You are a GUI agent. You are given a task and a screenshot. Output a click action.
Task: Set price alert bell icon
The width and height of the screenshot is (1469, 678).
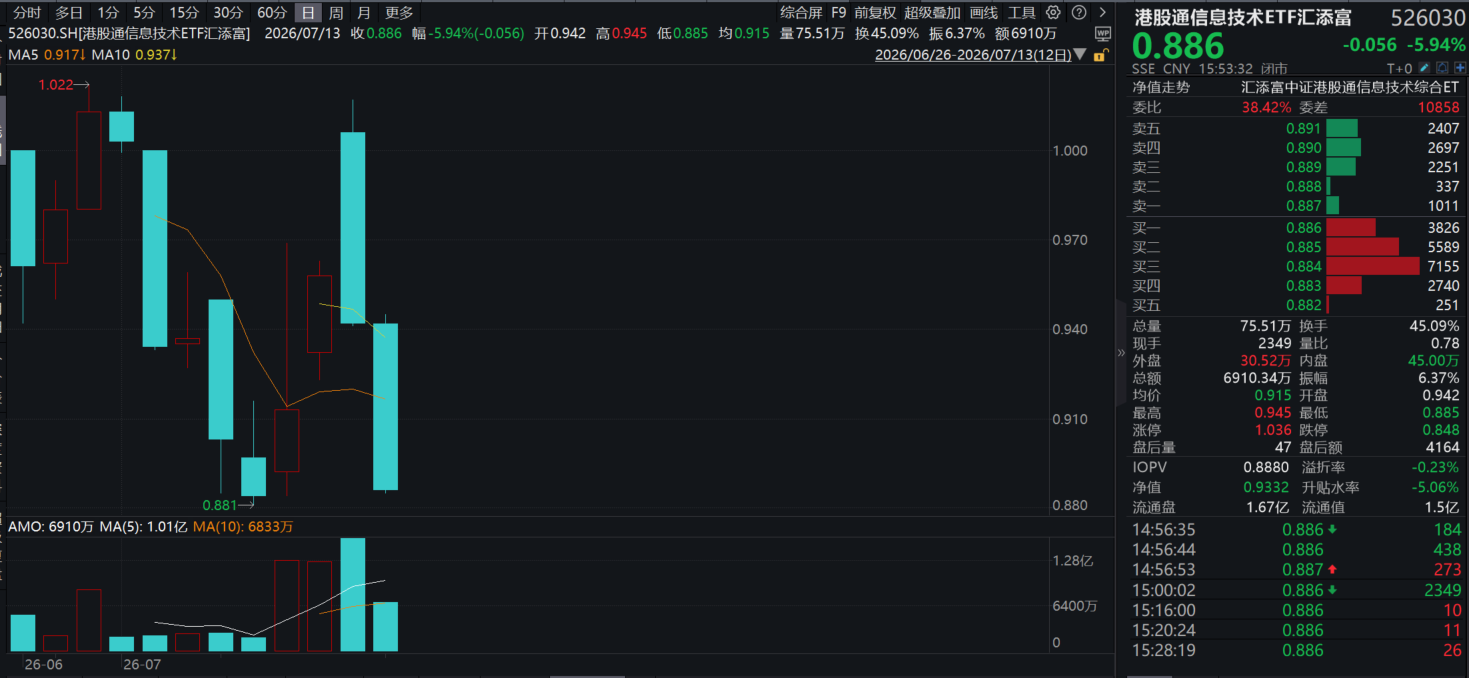coord(1442,68)
